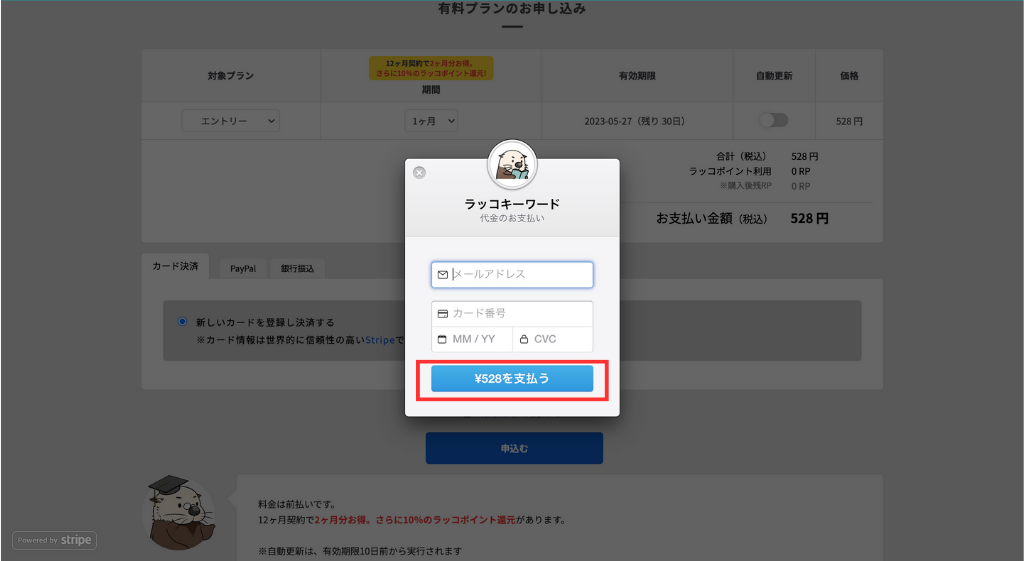Click lock icon beside CVC
The image size is (1024, 561).
pyautogui.click(x=524, y=339)
